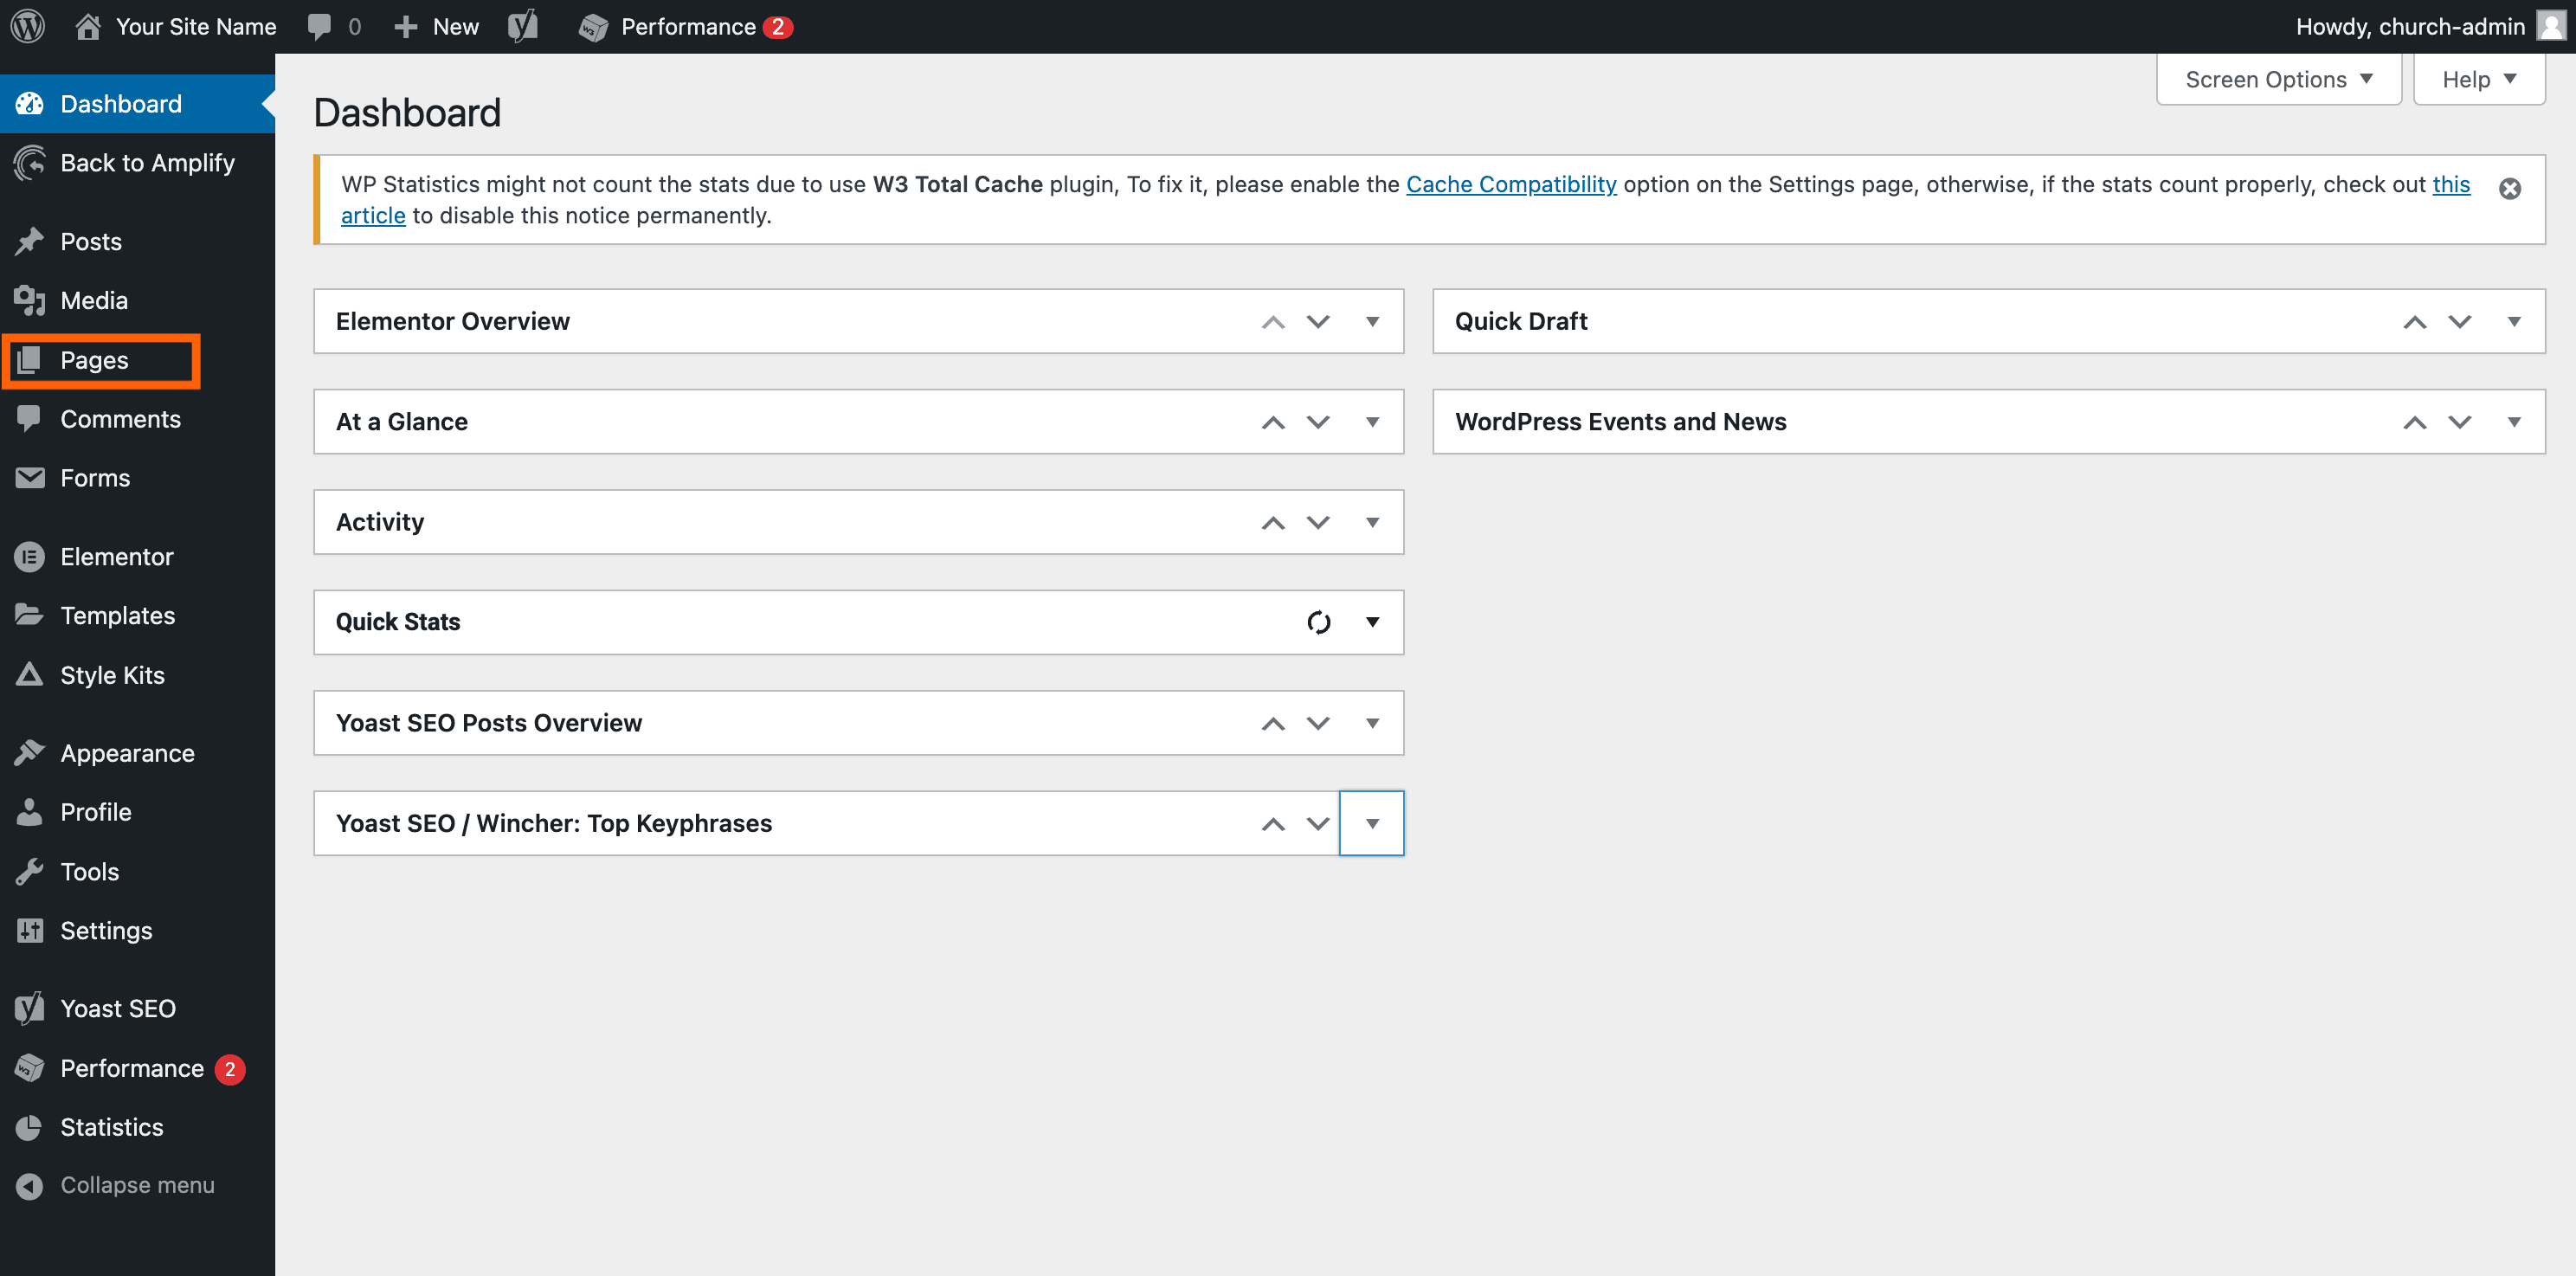
Task: Move At a Glance widget up
Action: click(1272, 422)
